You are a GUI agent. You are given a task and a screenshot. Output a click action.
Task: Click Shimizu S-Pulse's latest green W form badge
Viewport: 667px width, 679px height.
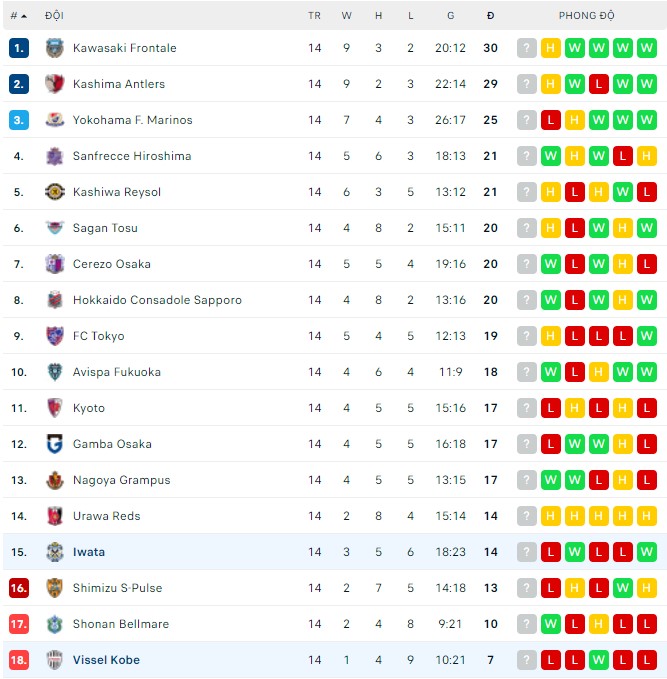[623, 588]
